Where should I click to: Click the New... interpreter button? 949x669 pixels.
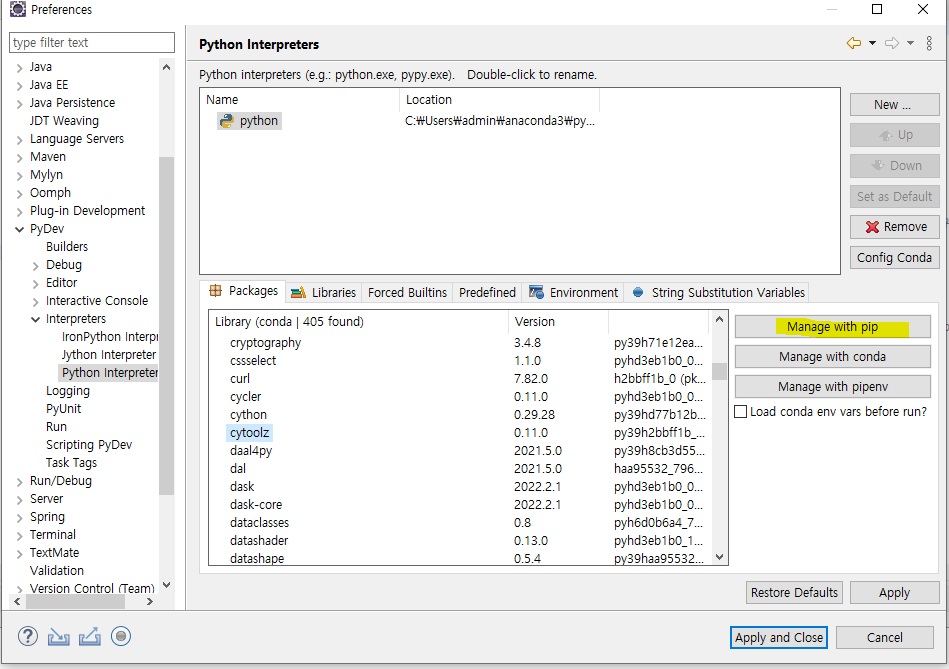tap(895, 105)
